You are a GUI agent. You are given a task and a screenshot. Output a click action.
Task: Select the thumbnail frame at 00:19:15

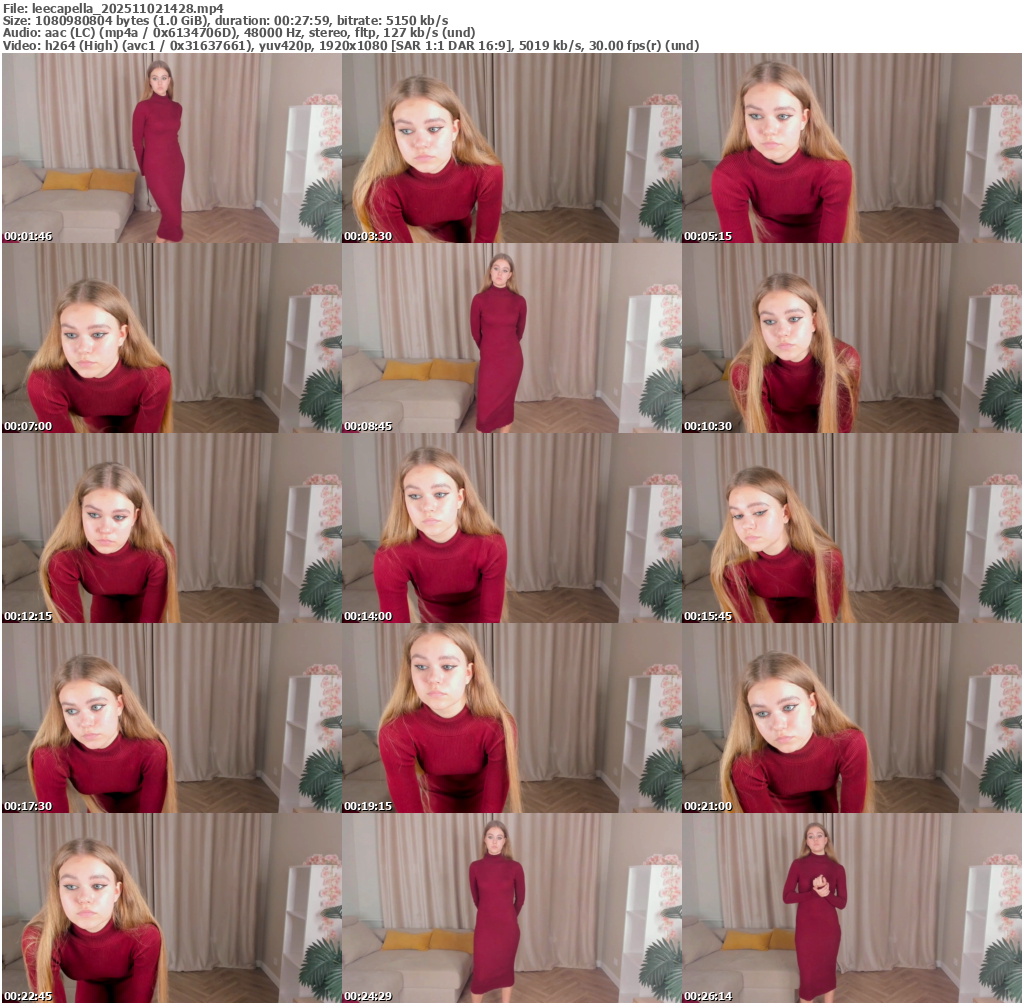point(512,718)
